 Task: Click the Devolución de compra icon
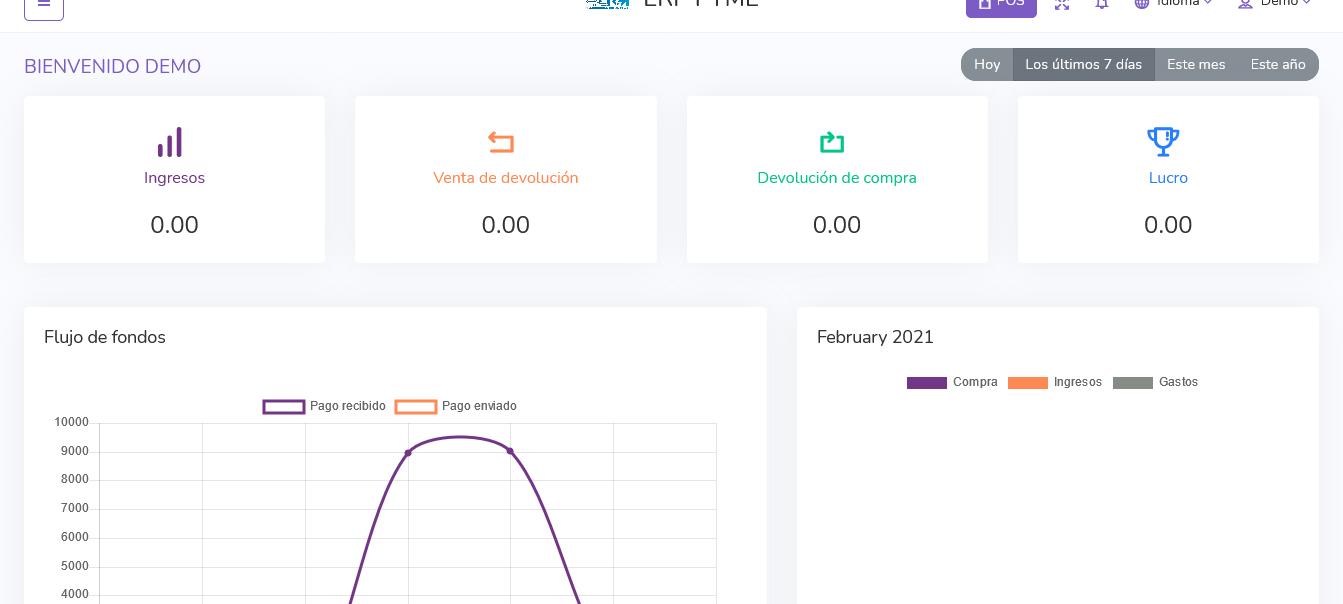[832, 142]
